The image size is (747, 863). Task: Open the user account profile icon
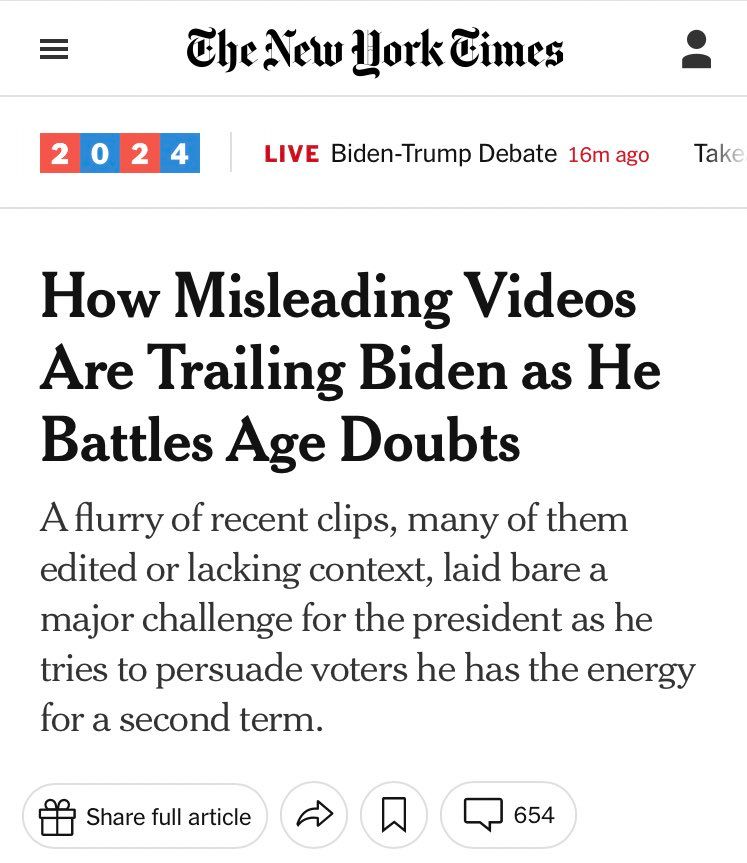point(696,50)
